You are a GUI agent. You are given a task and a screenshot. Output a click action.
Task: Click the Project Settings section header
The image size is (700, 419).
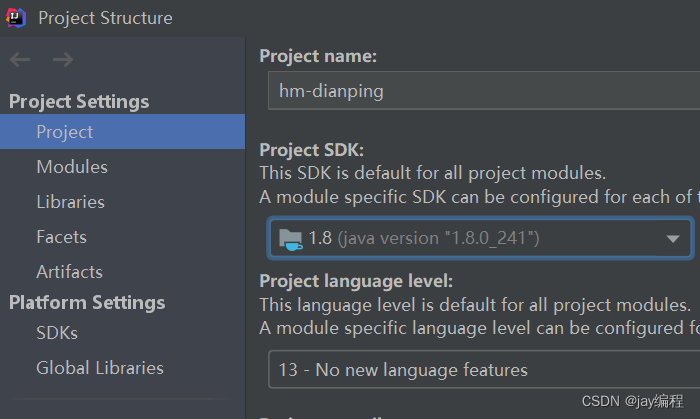tap(79, 102)
